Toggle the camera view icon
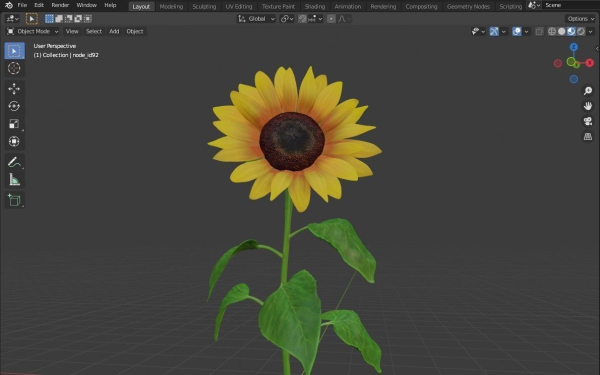 pyautogui.click(x=588, y=121)
